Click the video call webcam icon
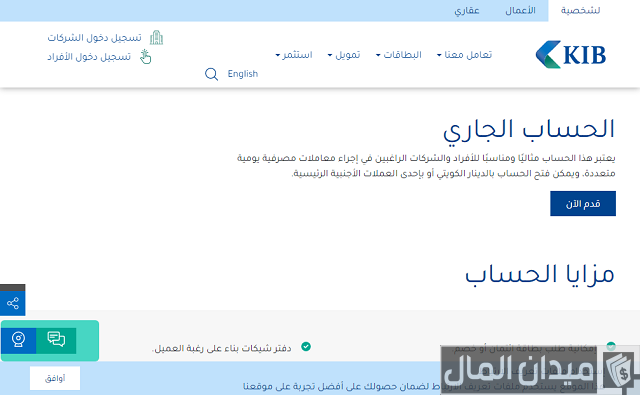This screenshot has height=395, width=640. (18, 340)
